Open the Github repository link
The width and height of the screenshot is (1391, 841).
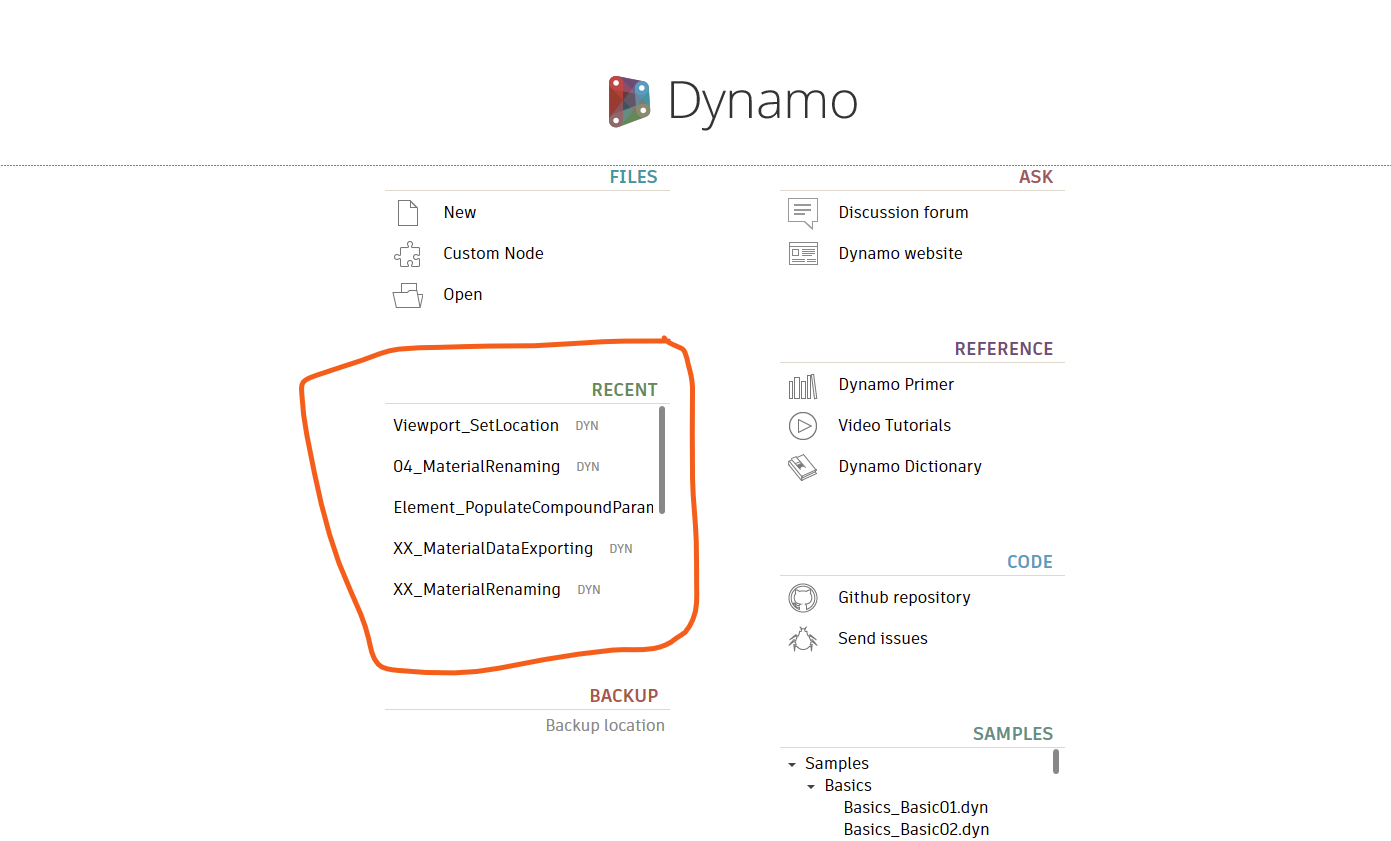(904, 598)
